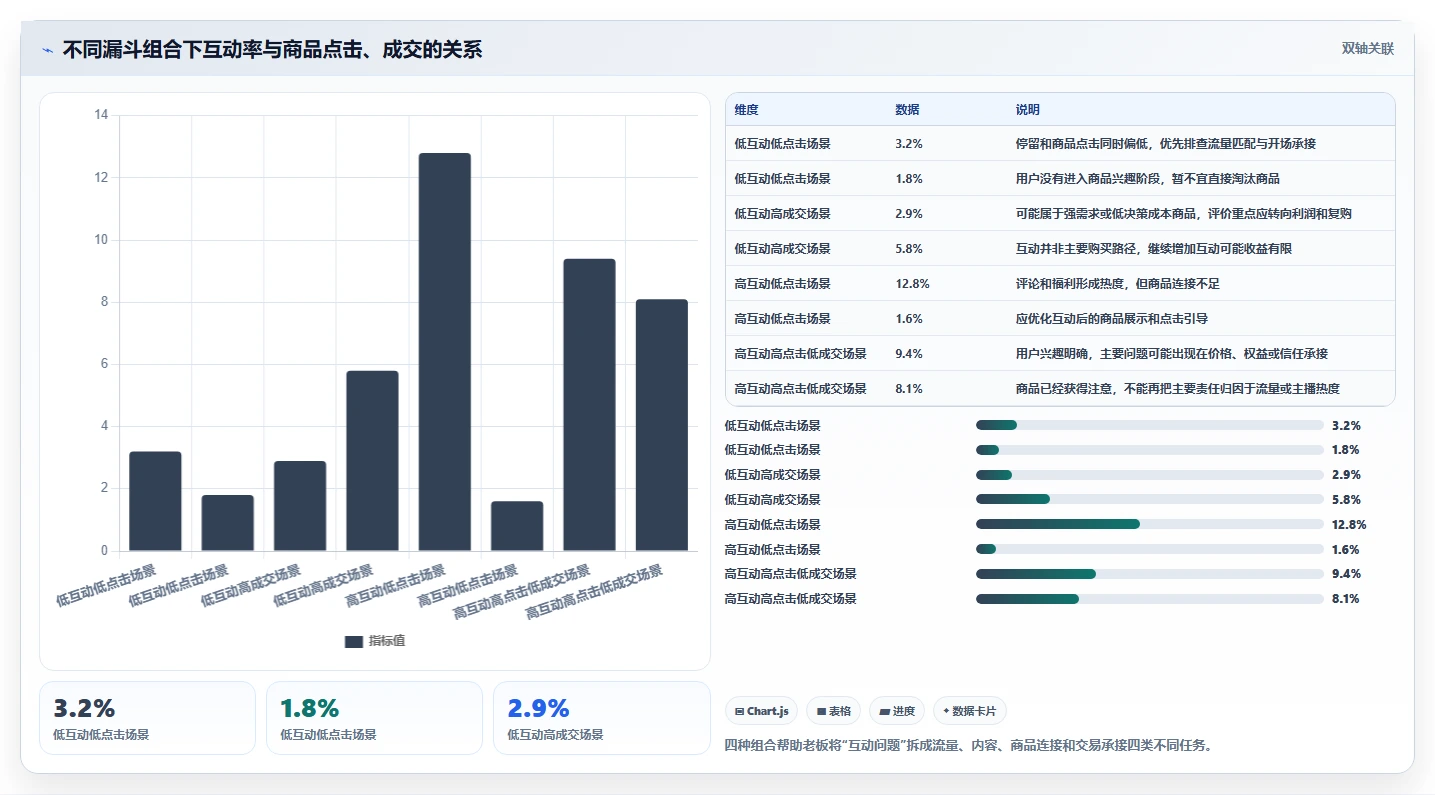Select the Chart.js chip
The height and width of the screenshot is (795, 1435).
click(761, 711)
